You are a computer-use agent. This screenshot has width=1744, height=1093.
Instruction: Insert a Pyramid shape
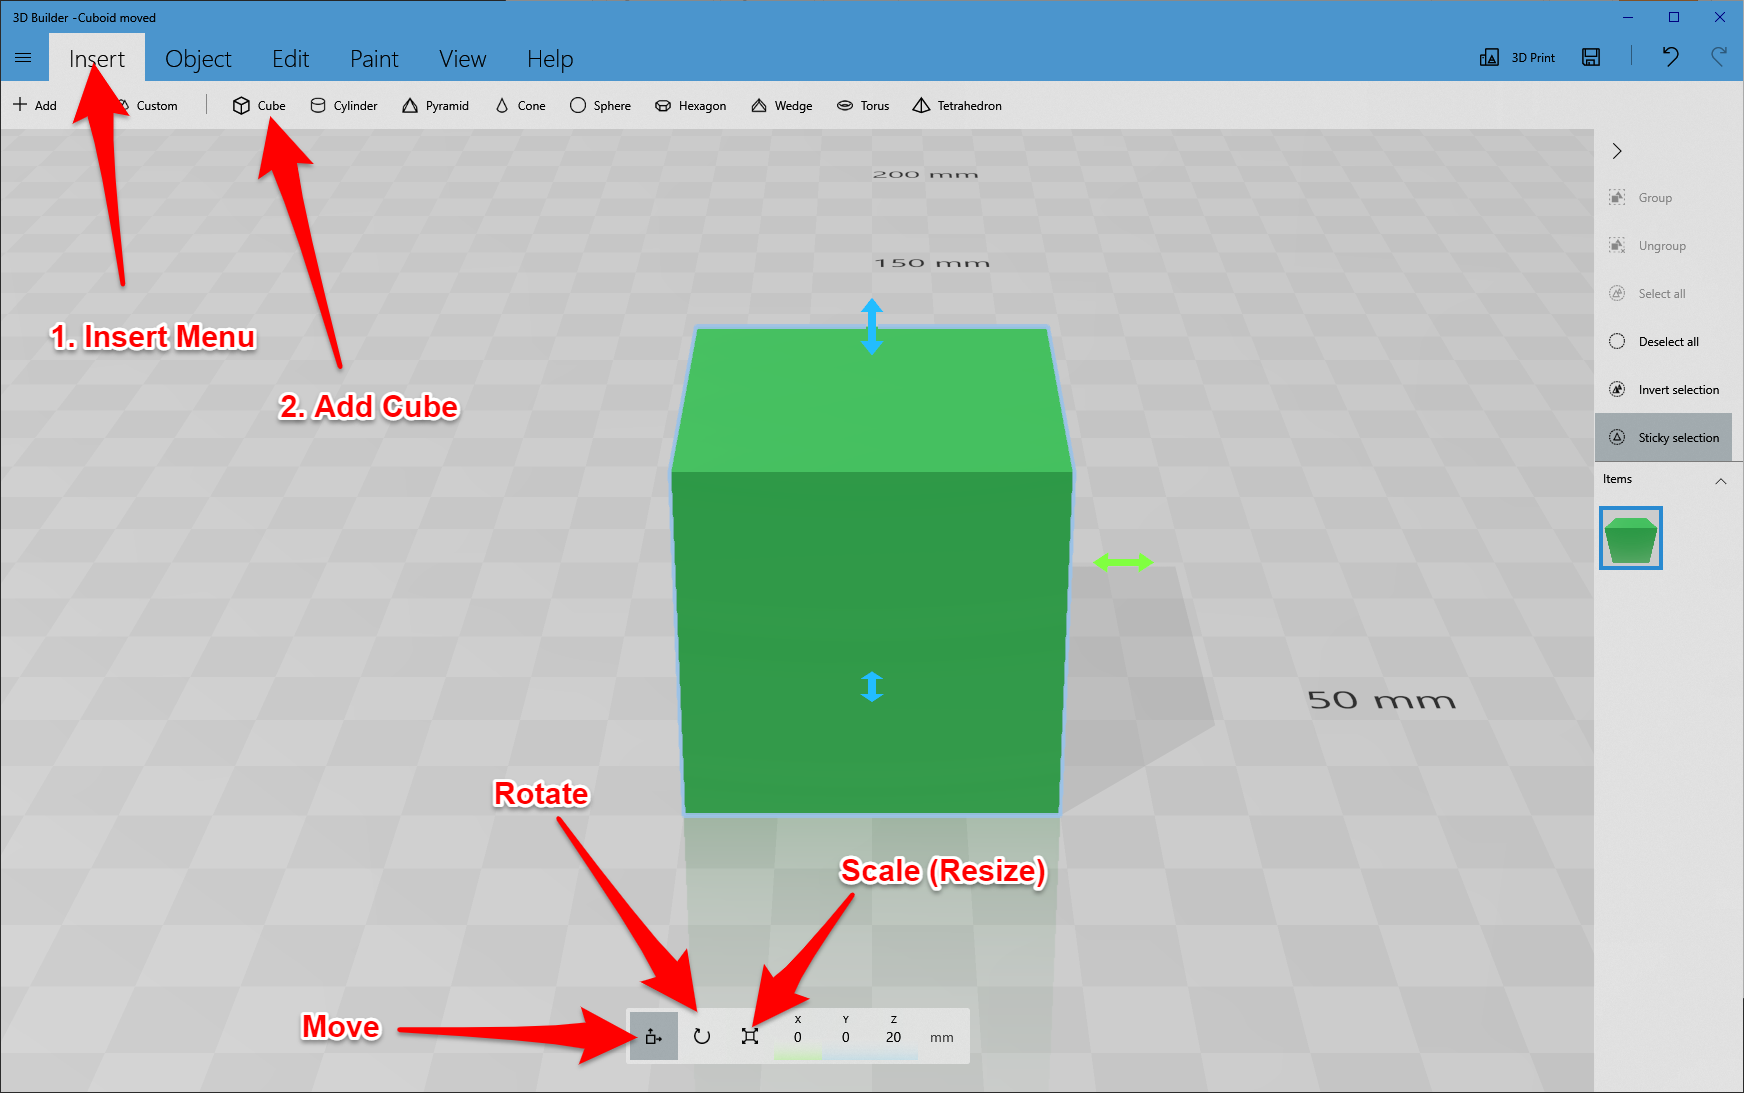(435, 105)
